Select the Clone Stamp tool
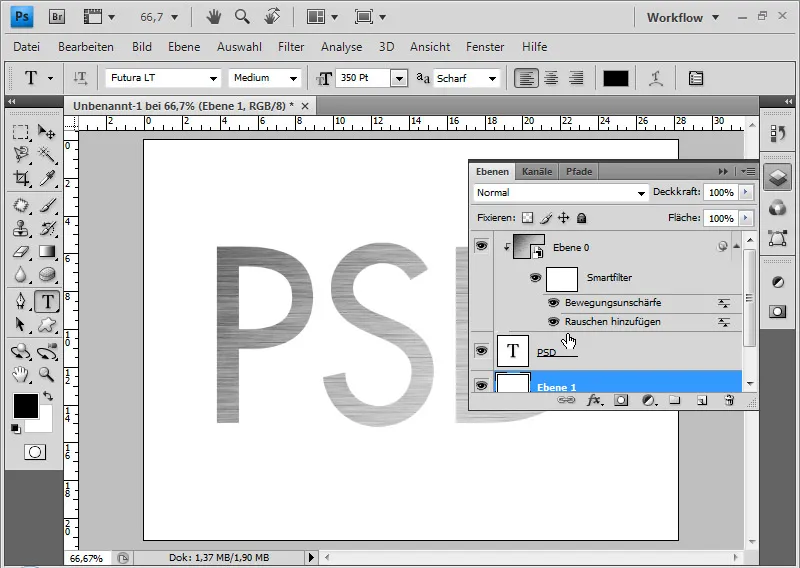The height and width of the screenshot is (568, 800). coord(20,228)
